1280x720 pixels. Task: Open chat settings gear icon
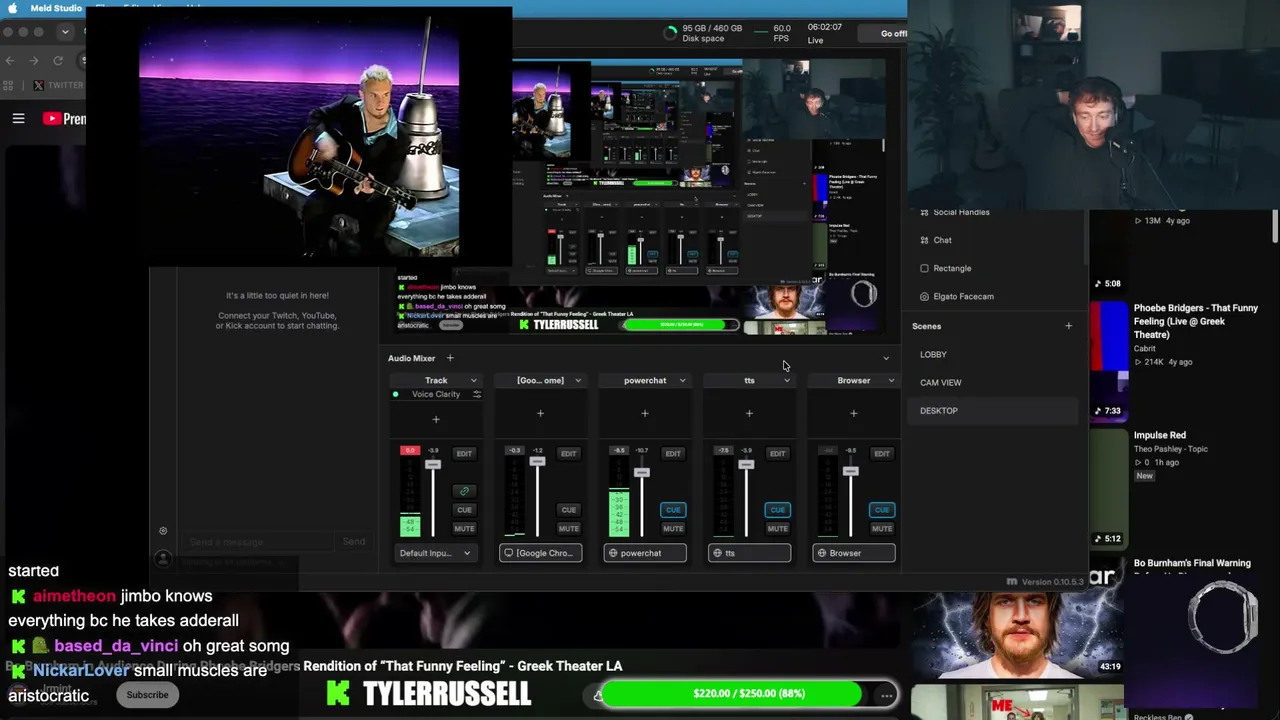[163, 531]
